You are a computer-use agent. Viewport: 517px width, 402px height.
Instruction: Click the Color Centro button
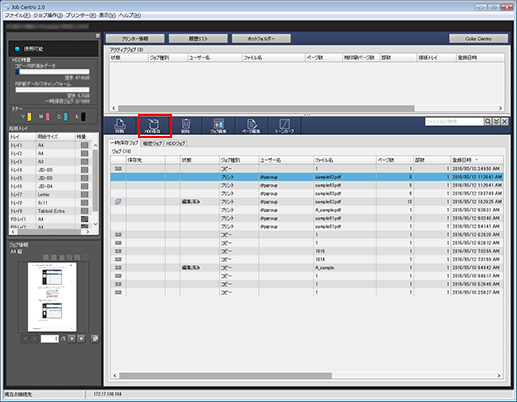click(x=478, y=39)
